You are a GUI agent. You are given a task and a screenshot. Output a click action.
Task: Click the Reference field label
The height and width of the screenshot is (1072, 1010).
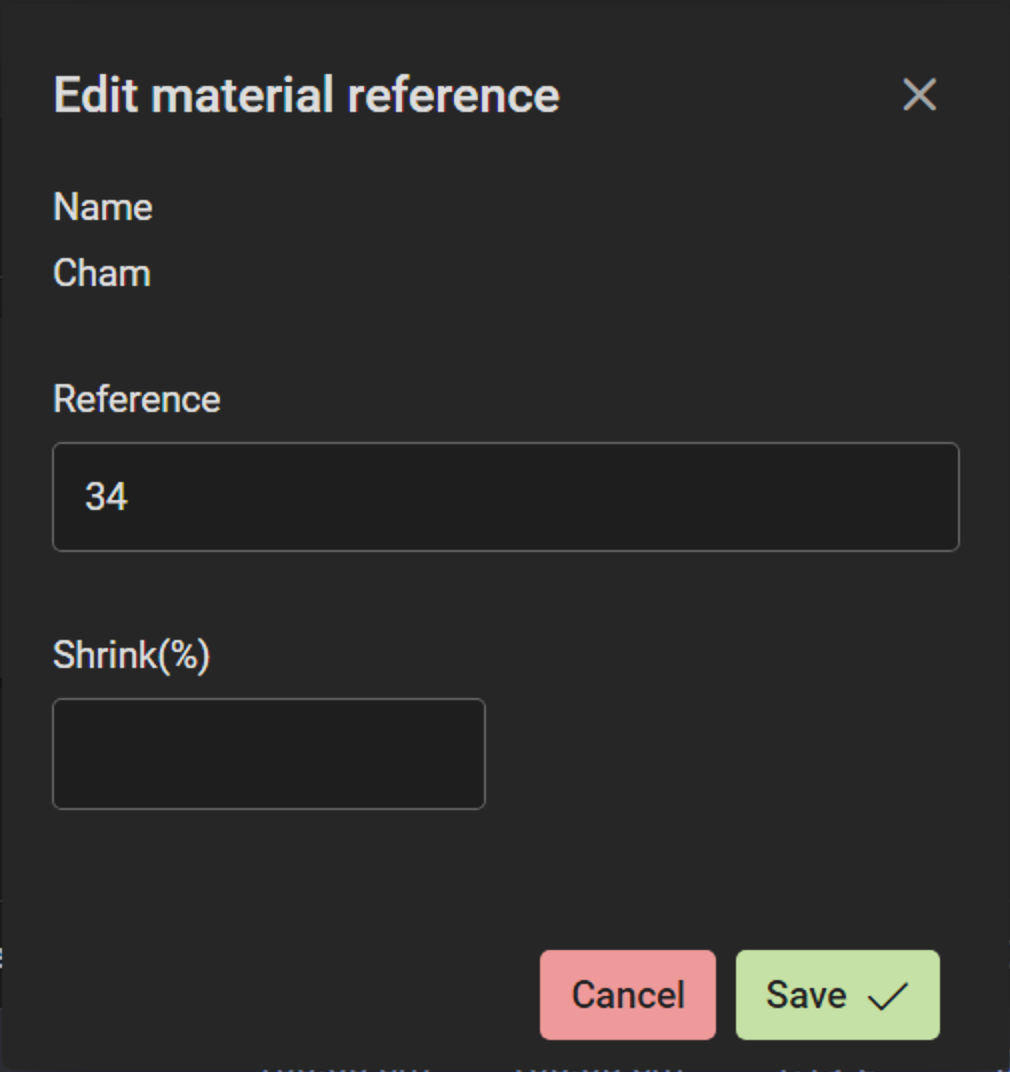[137, 399]
